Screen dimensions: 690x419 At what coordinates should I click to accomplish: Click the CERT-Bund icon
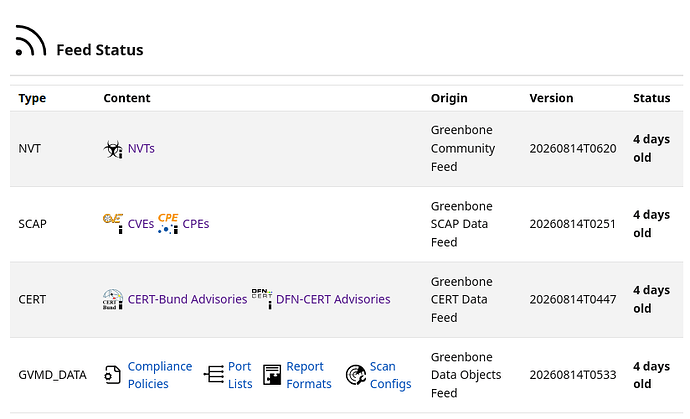[x=113, y=299]
